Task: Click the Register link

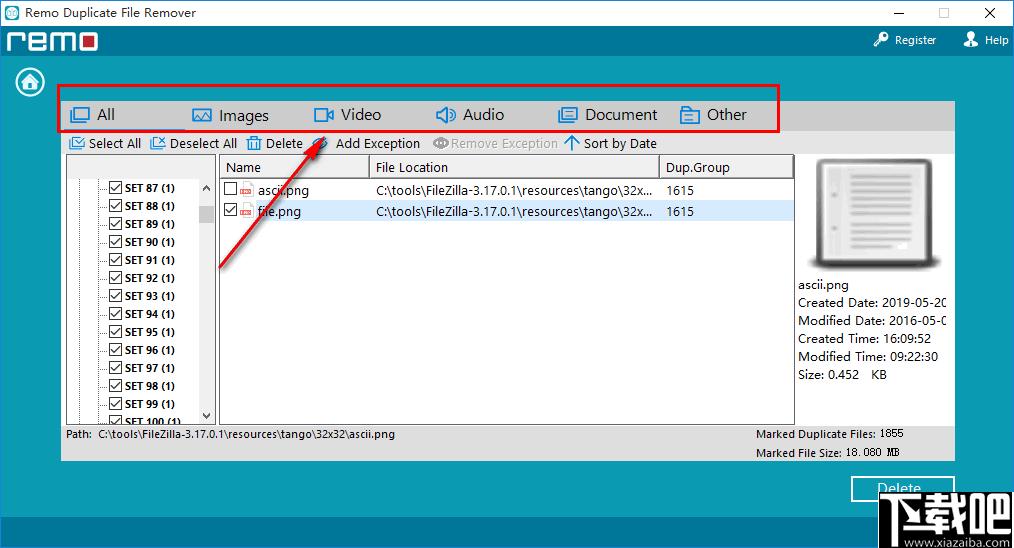Action: click(915, 40)
